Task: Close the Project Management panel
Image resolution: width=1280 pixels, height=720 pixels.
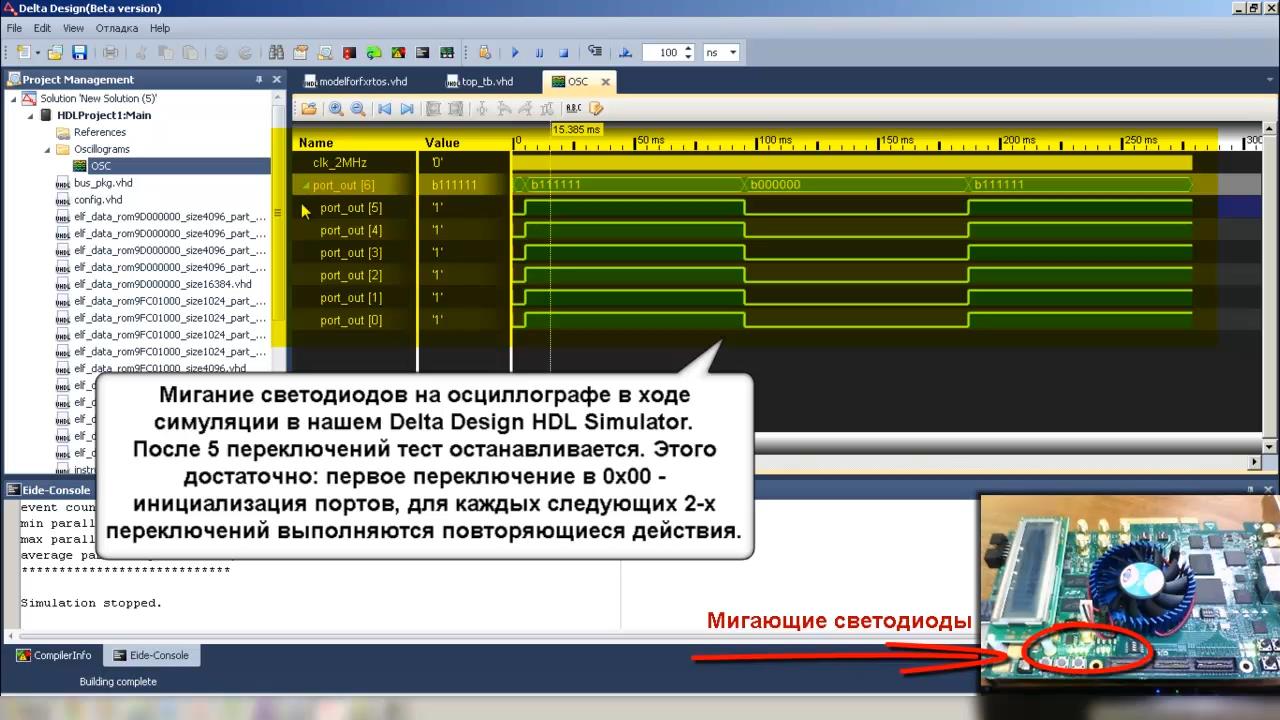Action: point(276,80)
